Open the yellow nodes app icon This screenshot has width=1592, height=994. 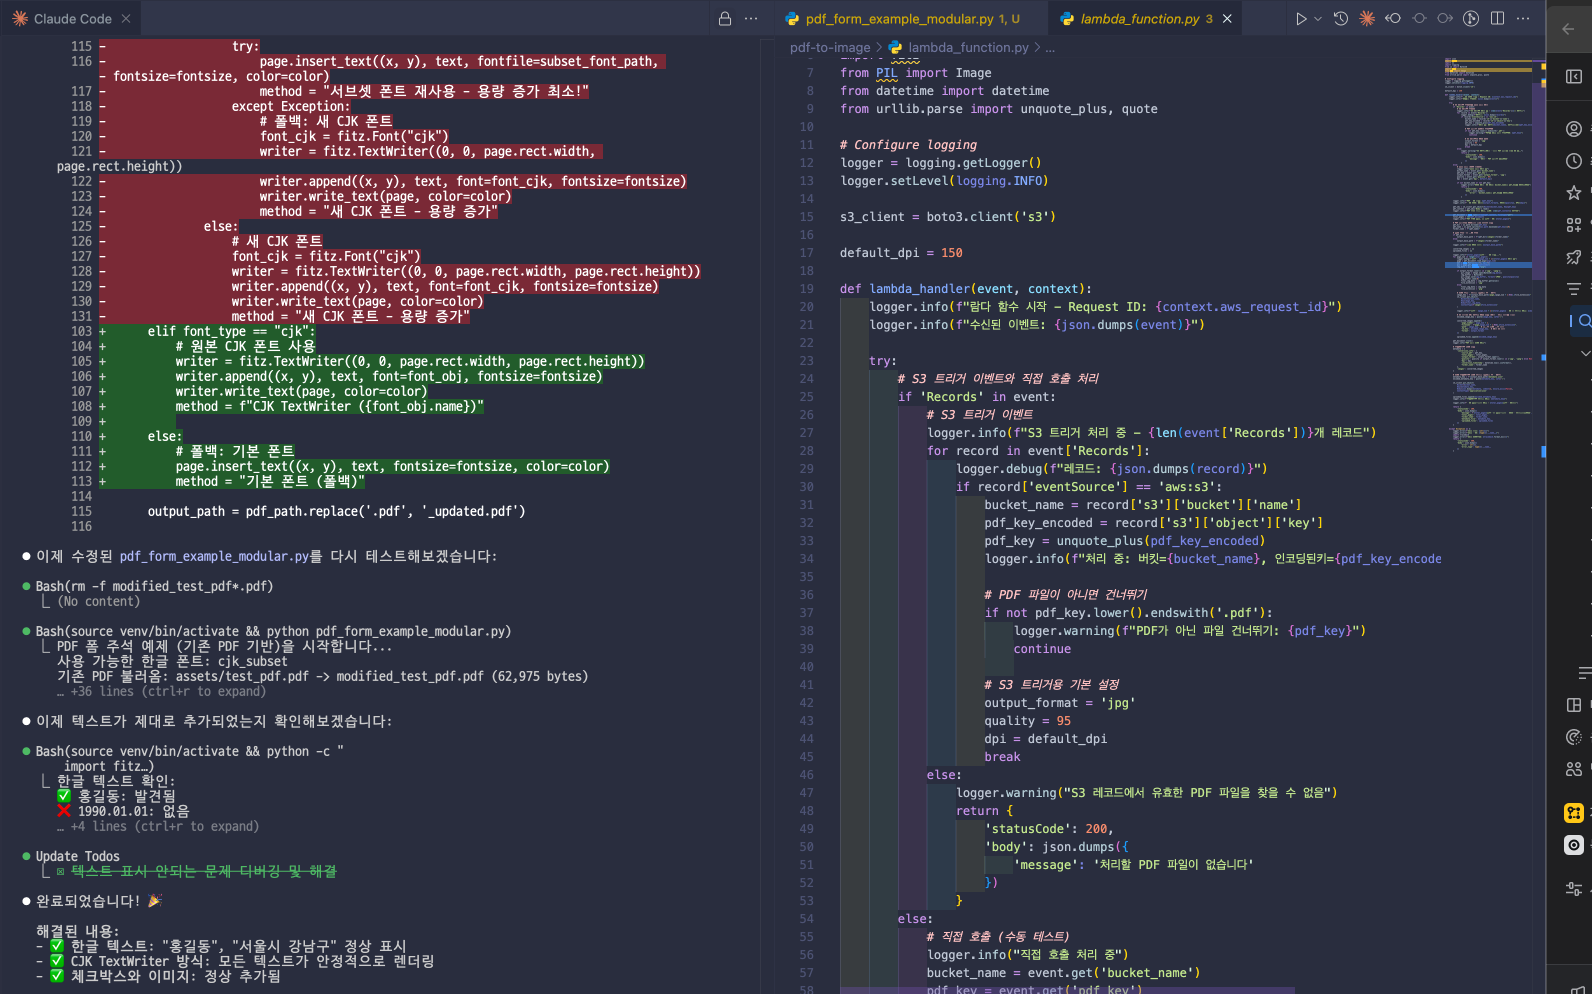[1574, 813]
